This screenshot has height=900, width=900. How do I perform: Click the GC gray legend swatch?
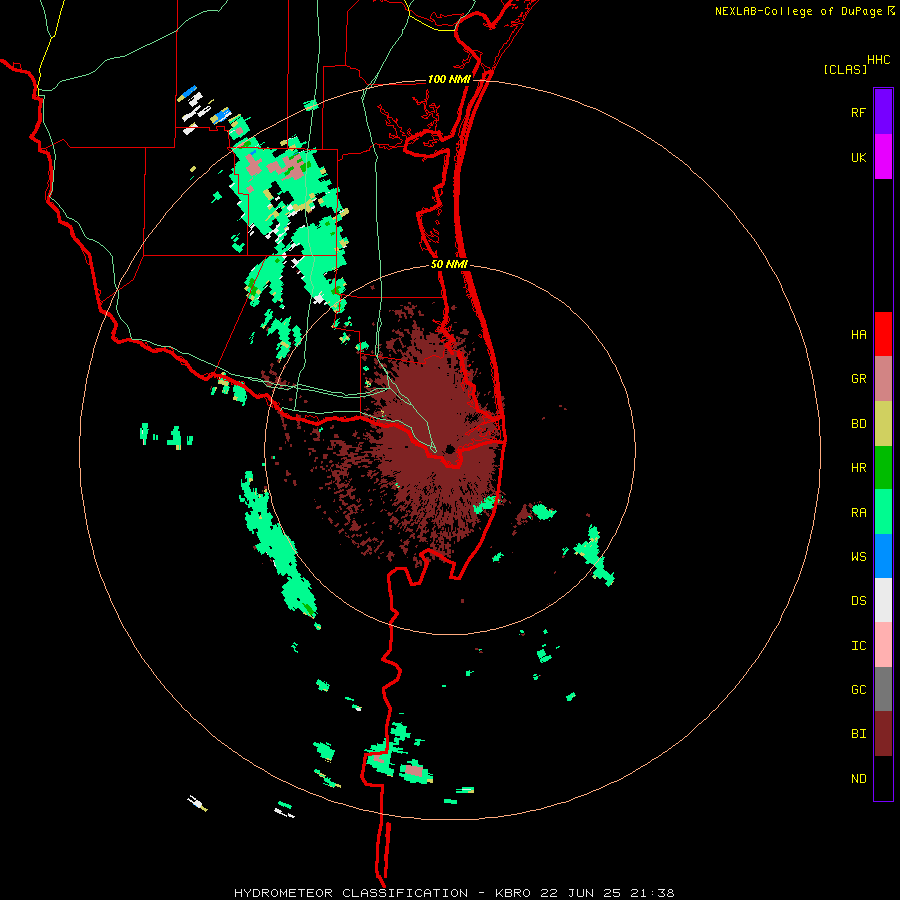pos(883,689)
